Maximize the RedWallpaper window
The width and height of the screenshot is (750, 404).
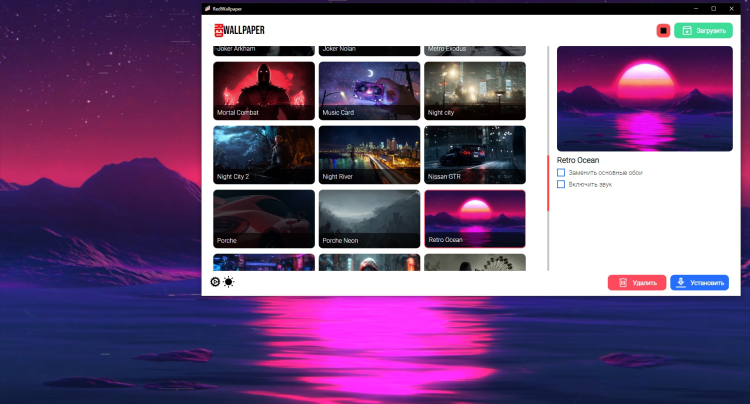pos(713,9)
